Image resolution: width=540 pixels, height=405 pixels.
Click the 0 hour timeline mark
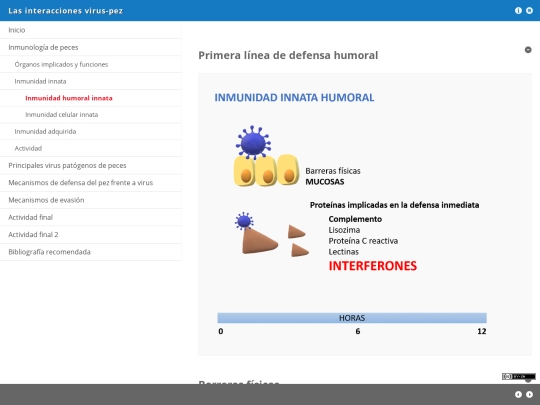coord(221,331)
